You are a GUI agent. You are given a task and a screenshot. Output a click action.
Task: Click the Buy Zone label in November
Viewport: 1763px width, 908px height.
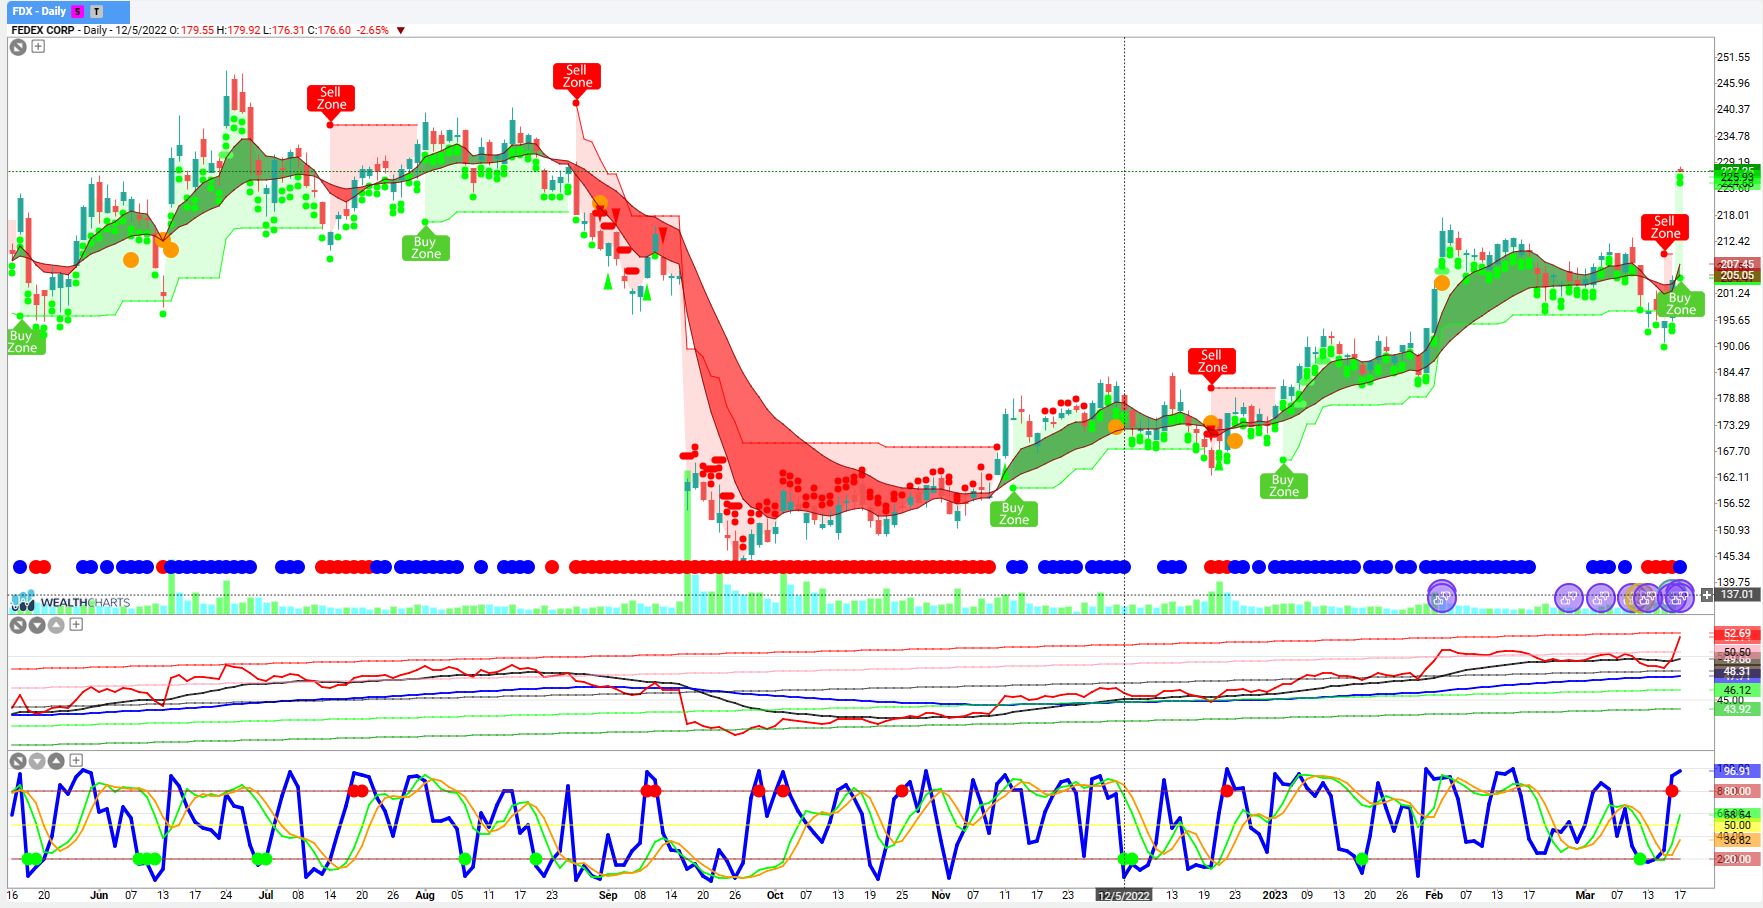[x=1014, y=513]
